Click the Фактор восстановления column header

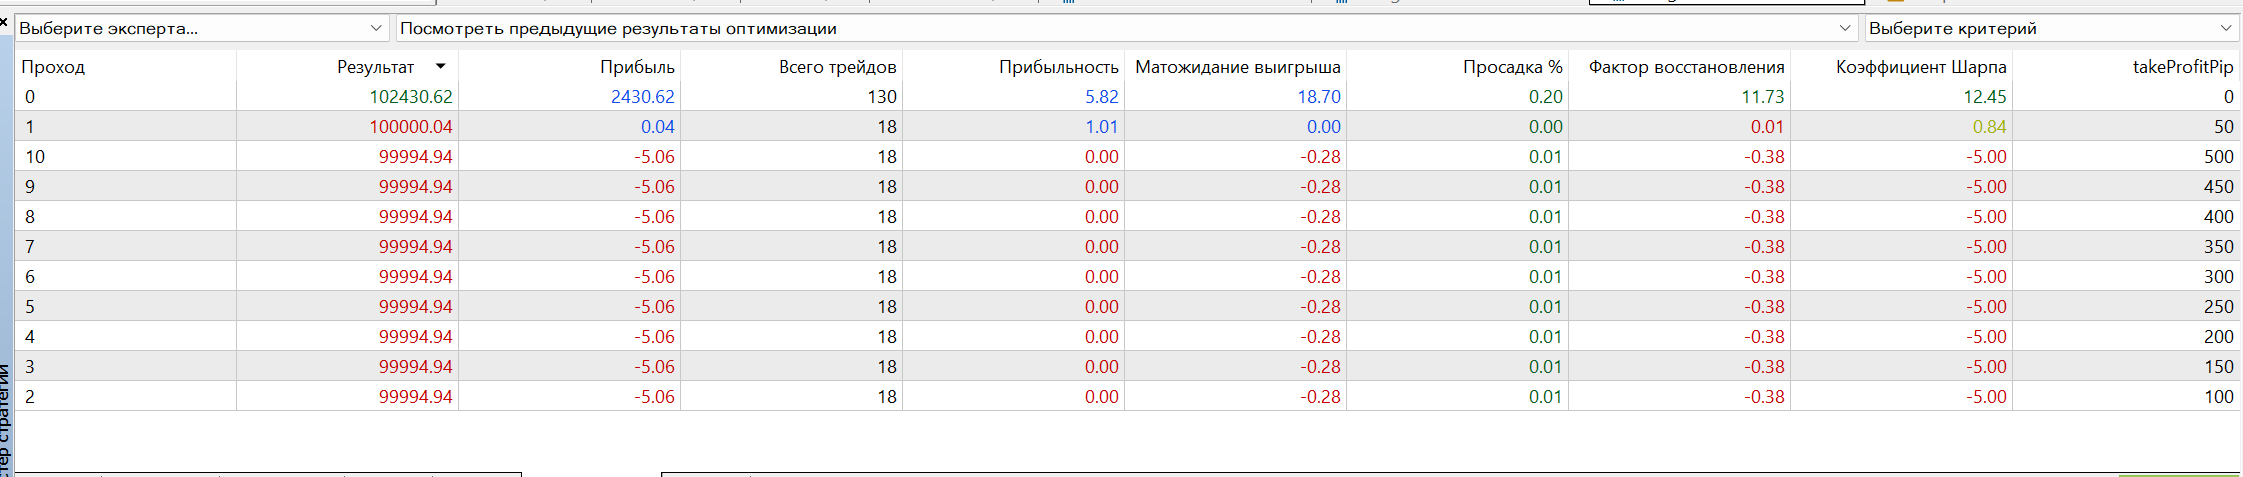coord(1686,67)
